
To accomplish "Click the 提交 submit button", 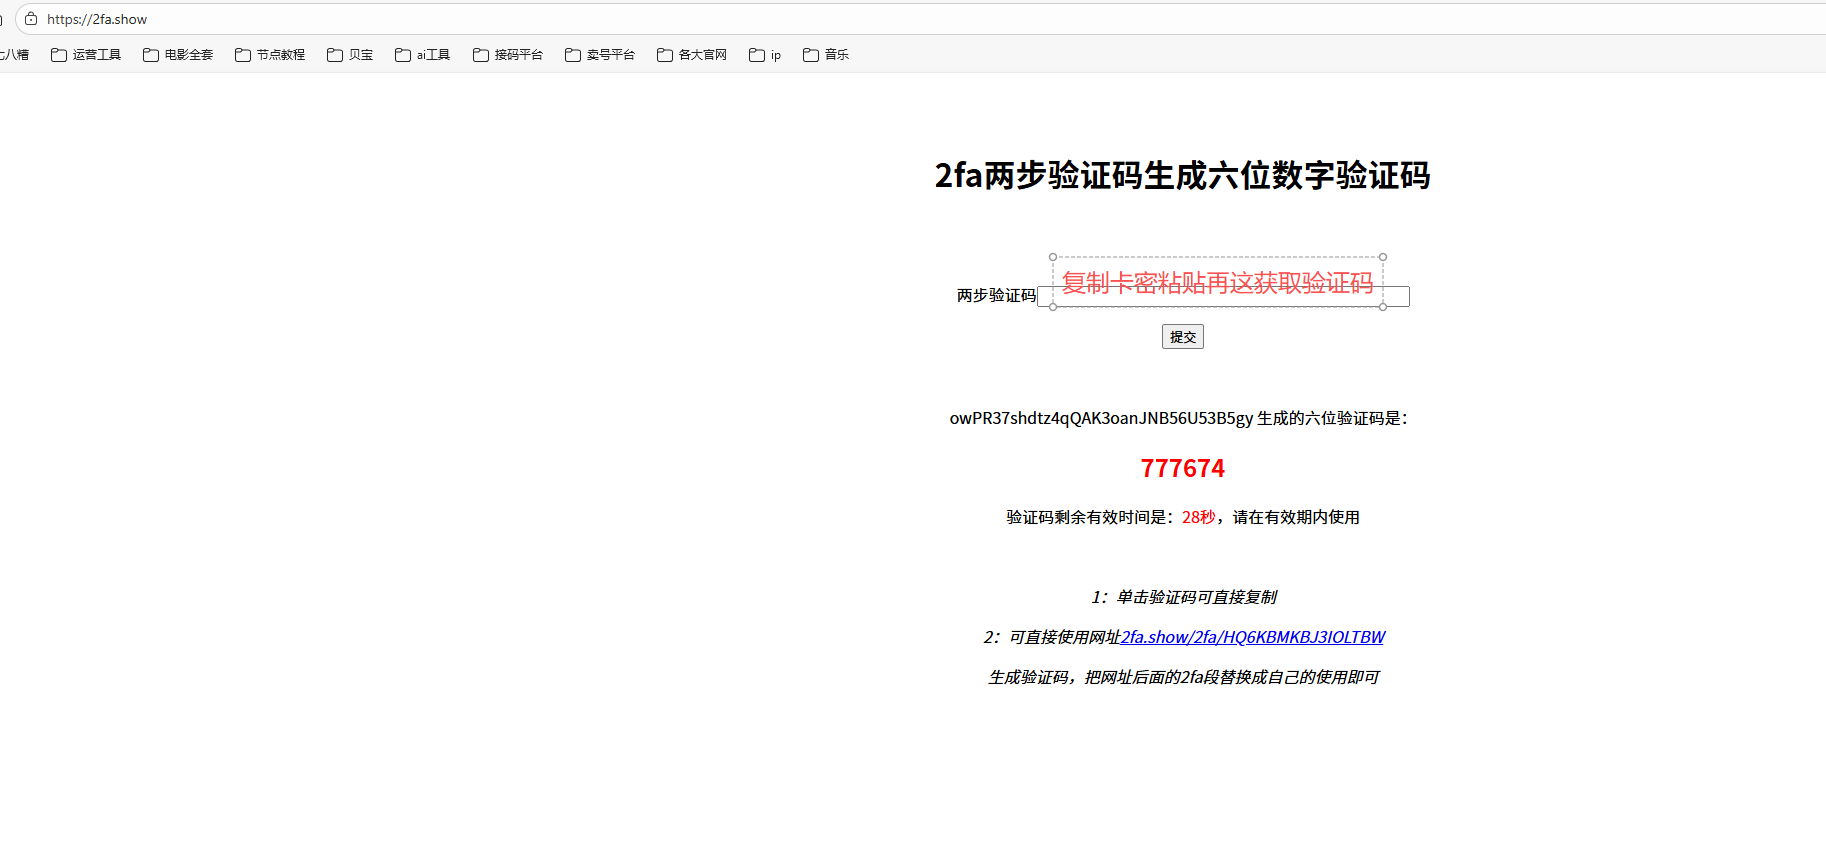I will [1183, 337].
